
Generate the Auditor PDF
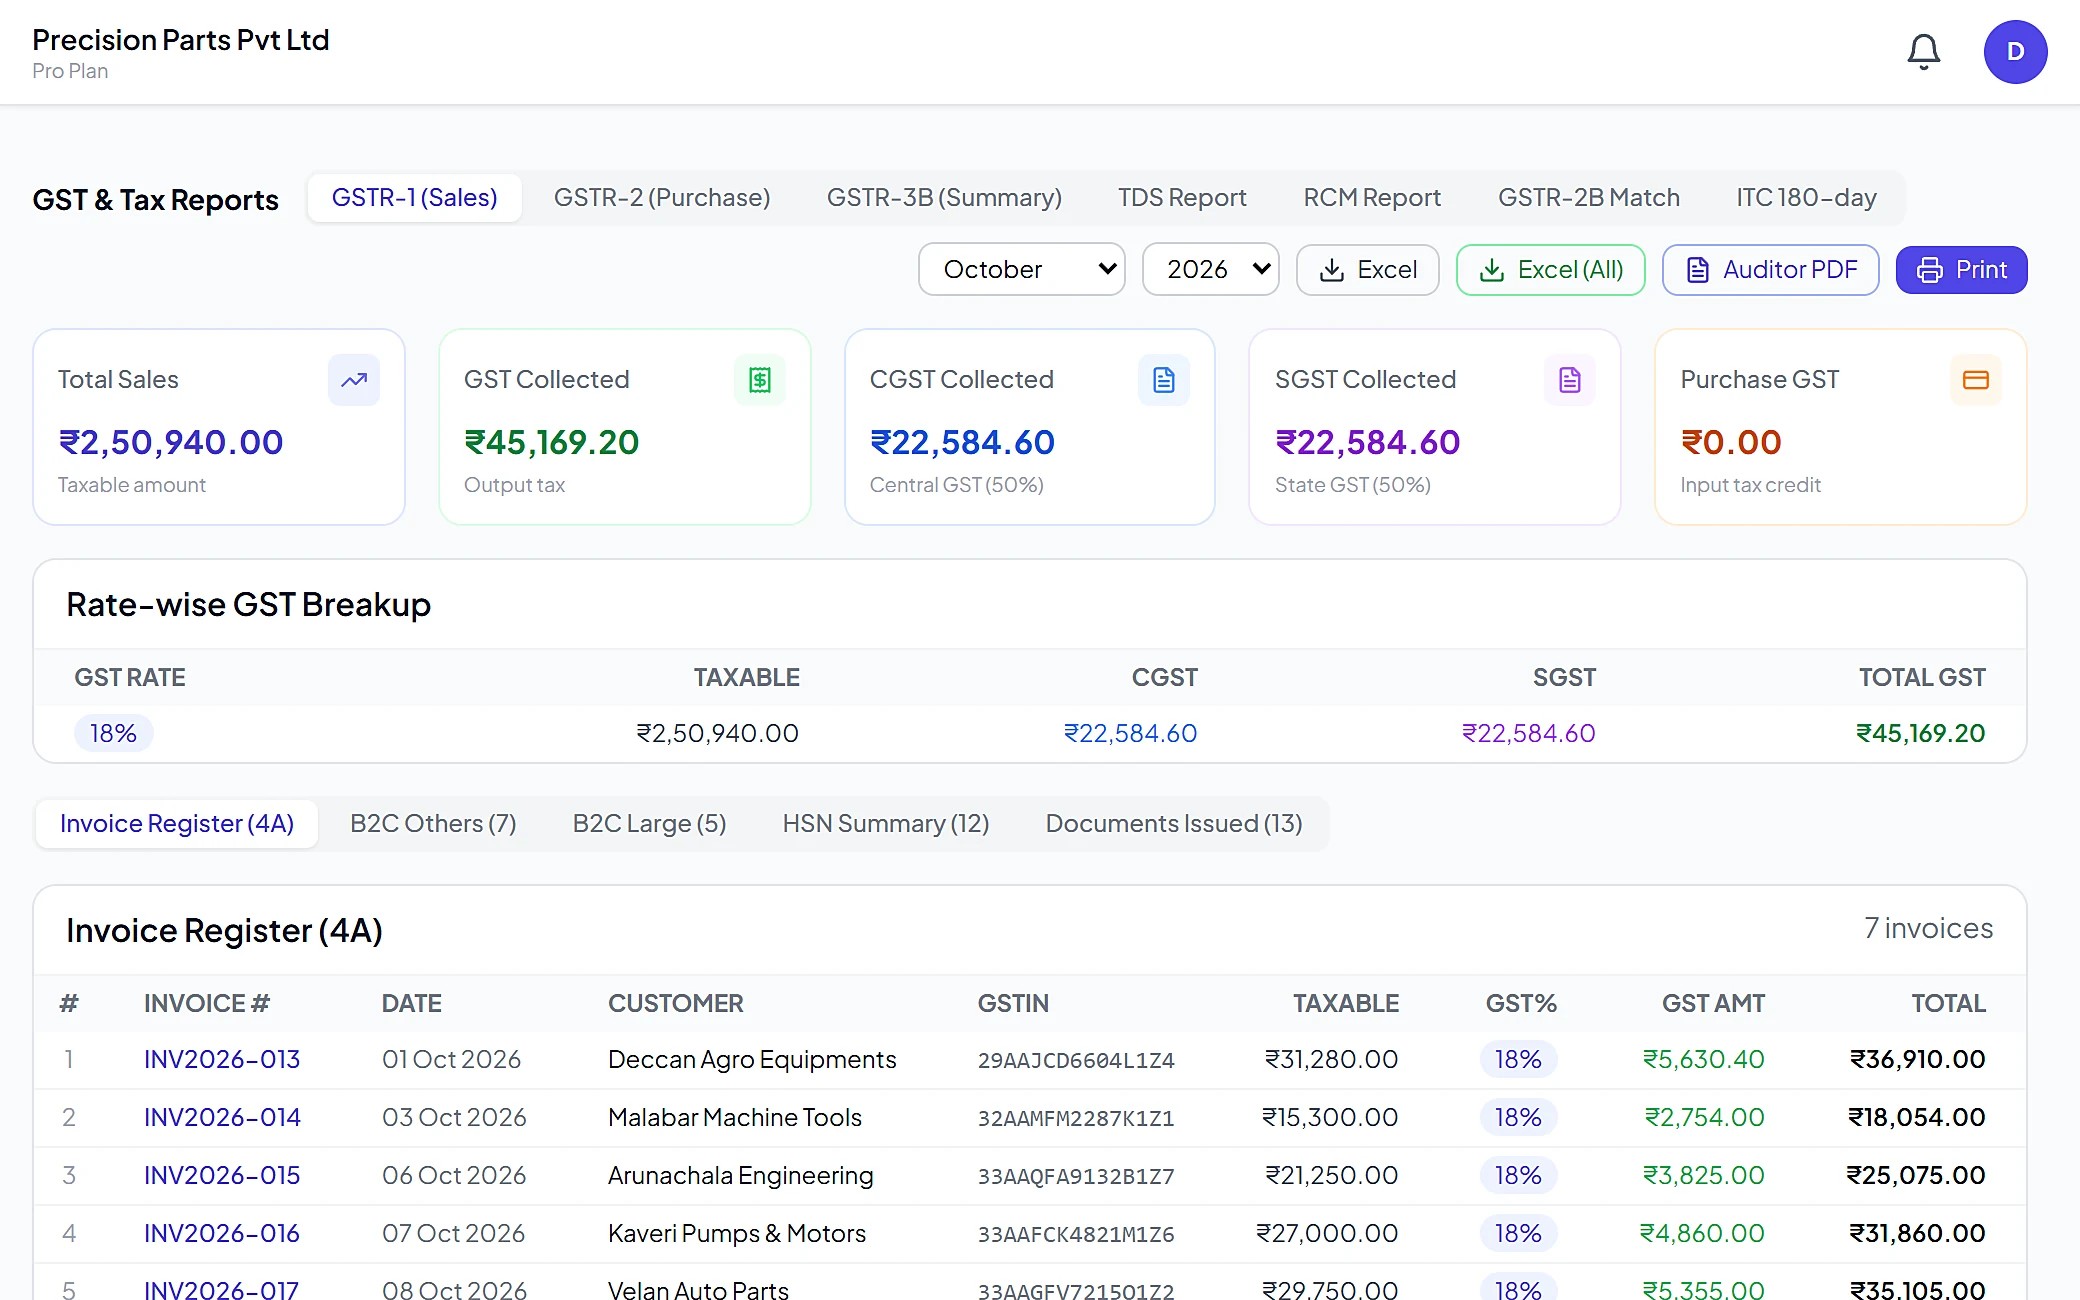coord(1770,270)
